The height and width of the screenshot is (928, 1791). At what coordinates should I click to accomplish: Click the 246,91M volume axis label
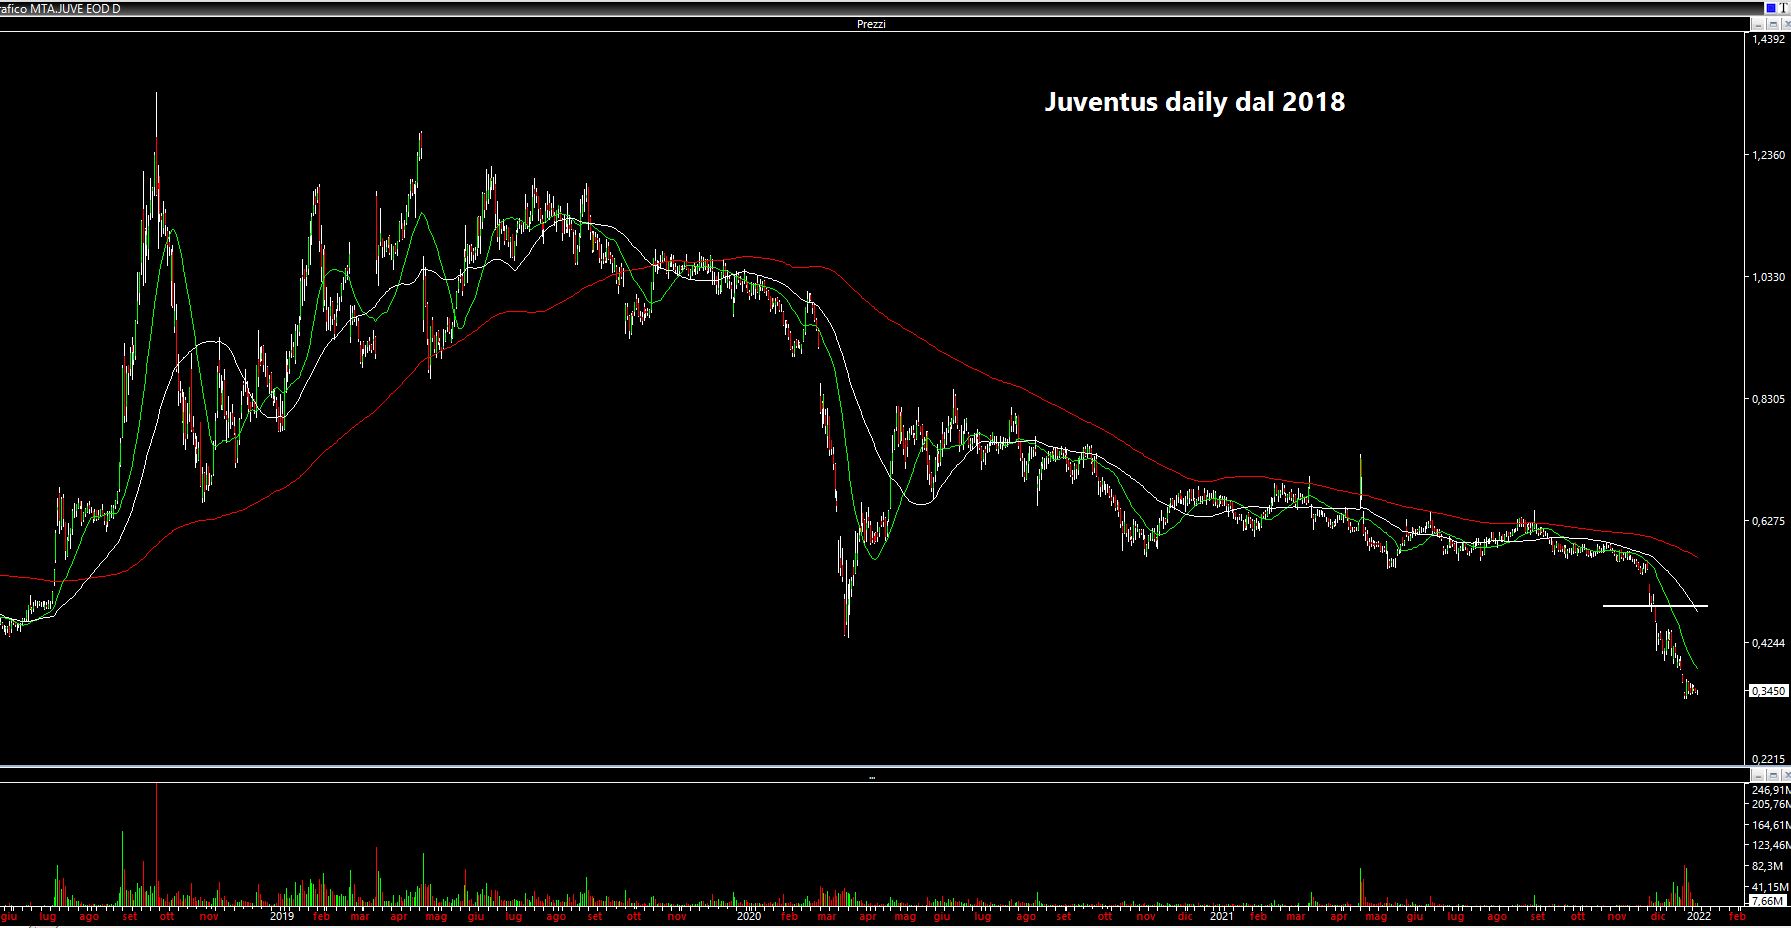coord(1771,790)
